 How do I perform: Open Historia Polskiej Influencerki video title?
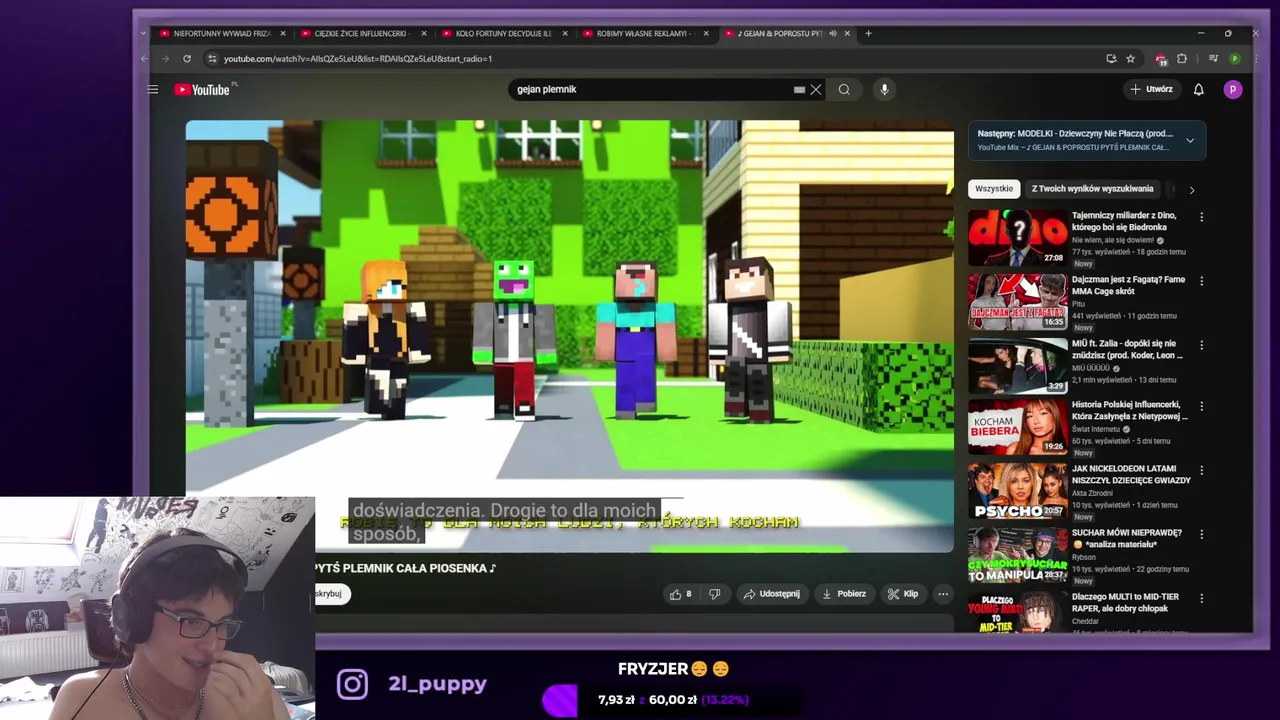pyautogui.click(x=1130, y=410)
